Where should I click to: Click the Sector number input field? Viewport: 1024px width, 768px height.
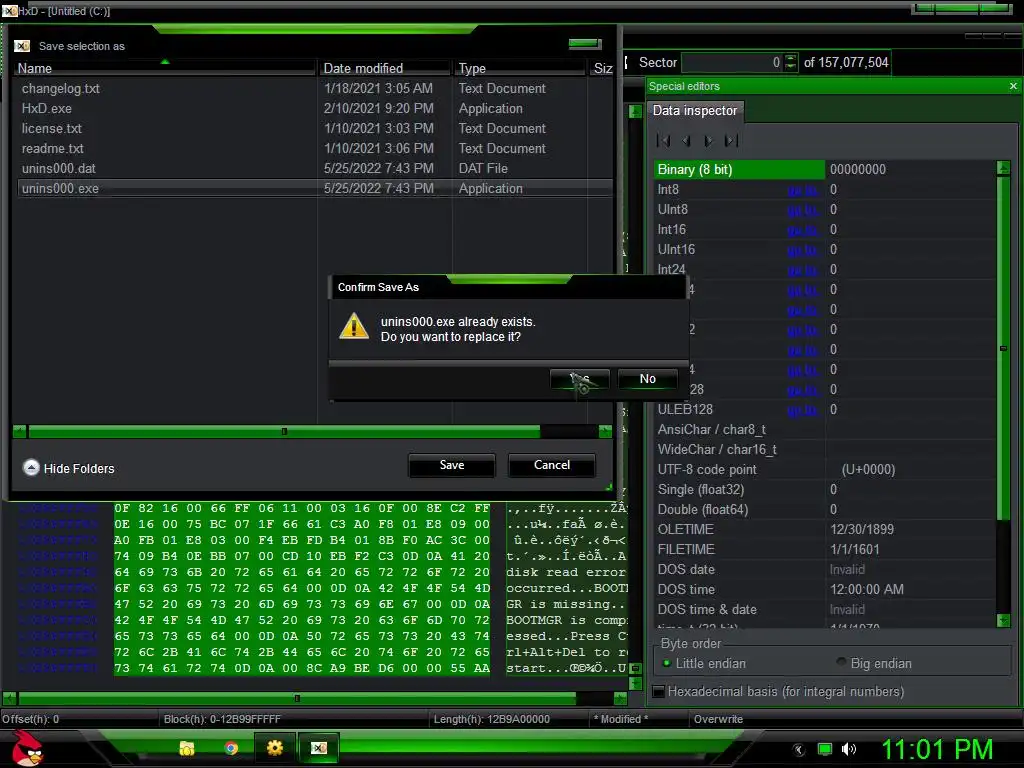click(x=731, y=62)
